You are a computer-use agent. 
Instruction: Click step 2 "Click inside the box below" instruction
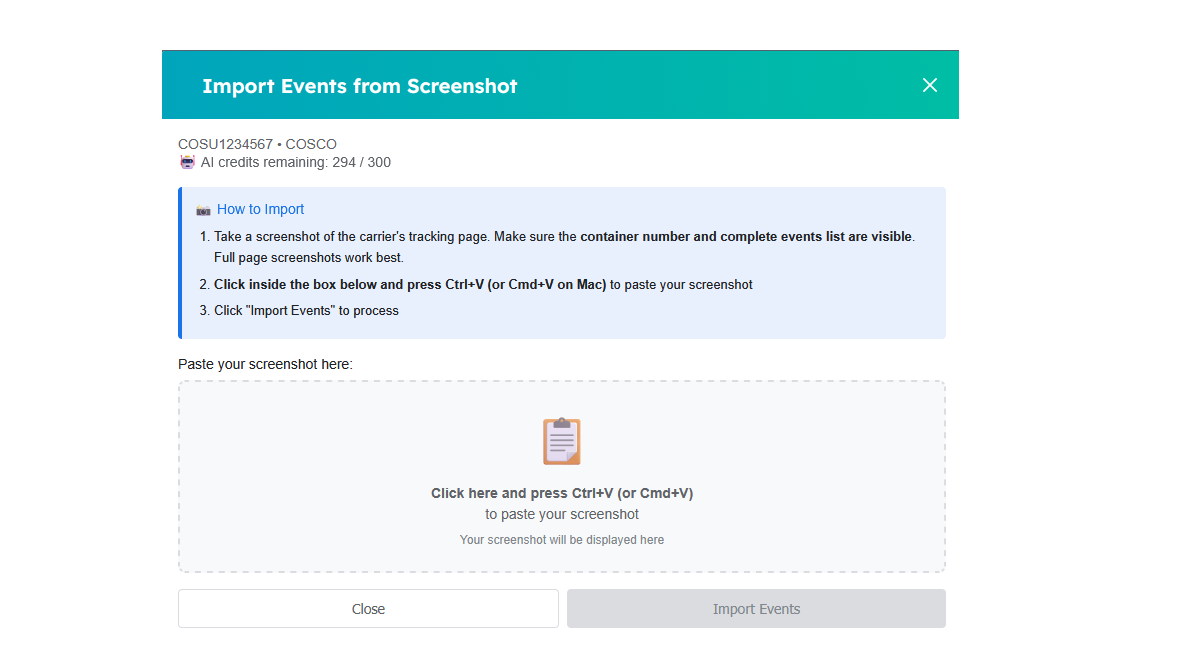pyautogui.click(x=410, y=284)
